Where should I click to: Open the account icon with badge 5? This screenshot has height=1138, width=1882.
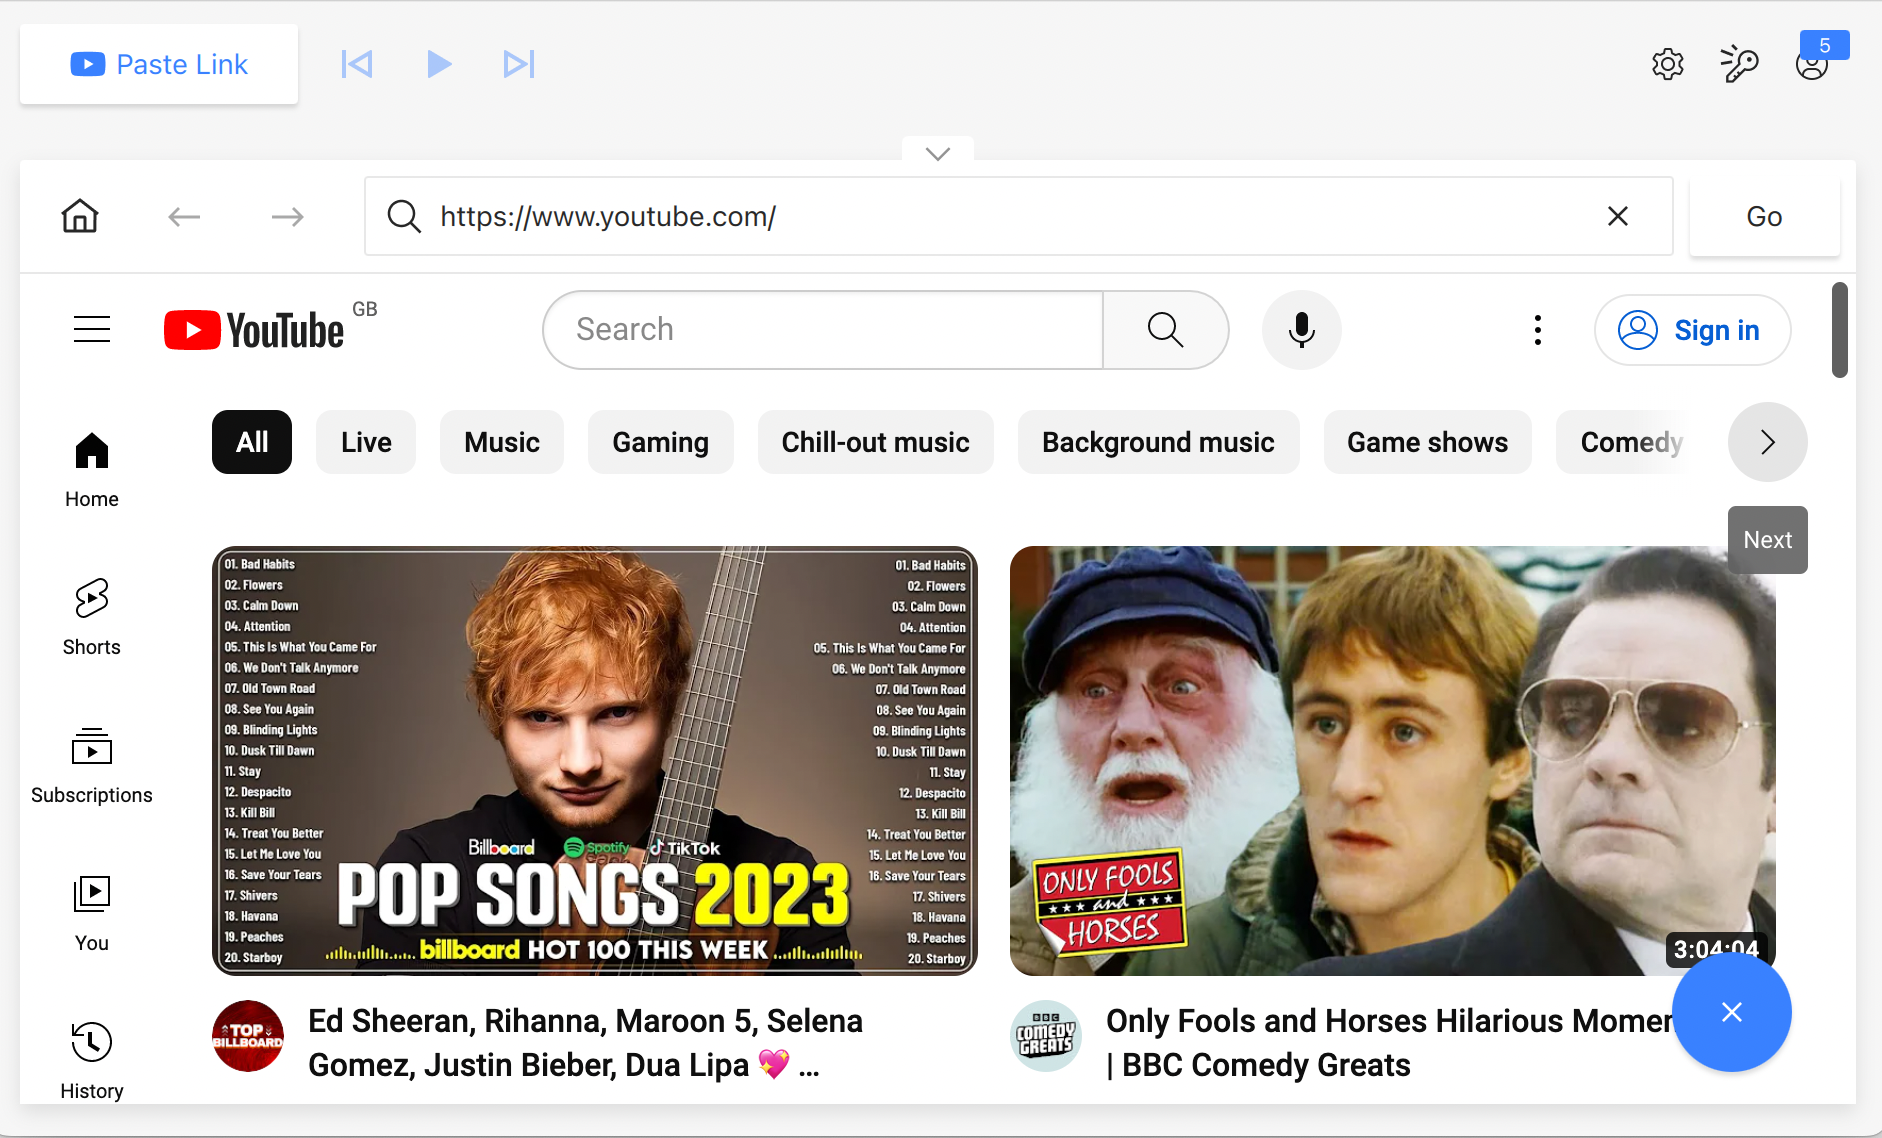point(1812,64)
